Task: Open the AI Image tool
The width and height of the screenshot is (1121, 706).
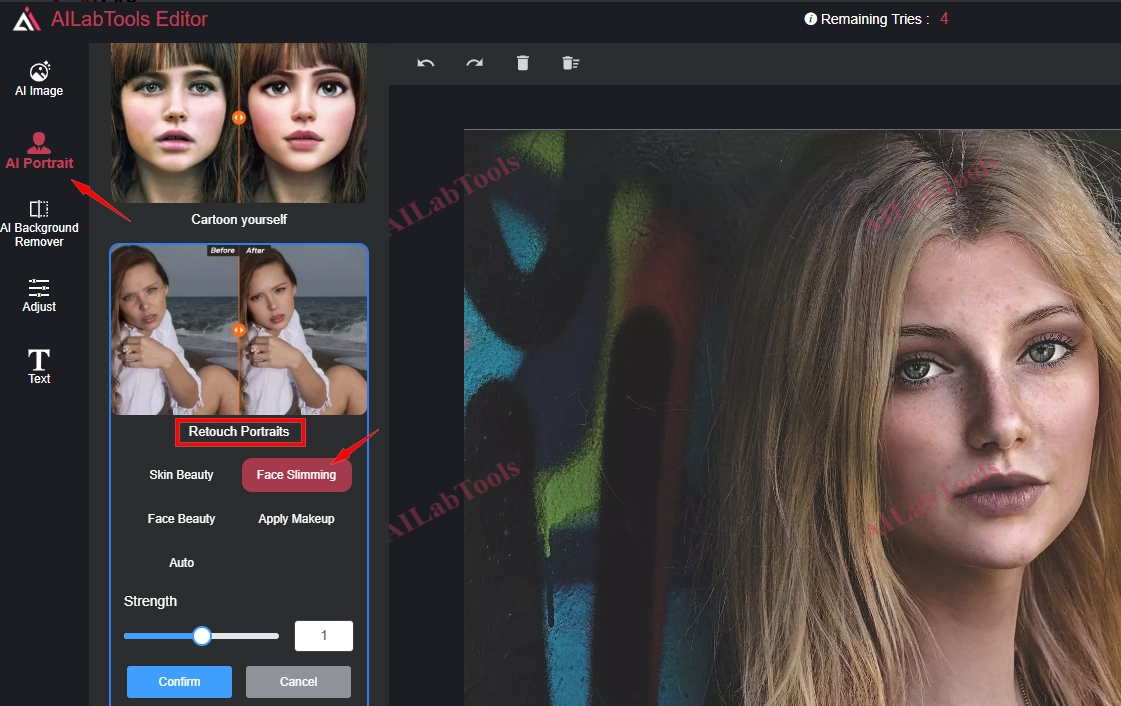Action: [x=39, y=79]
